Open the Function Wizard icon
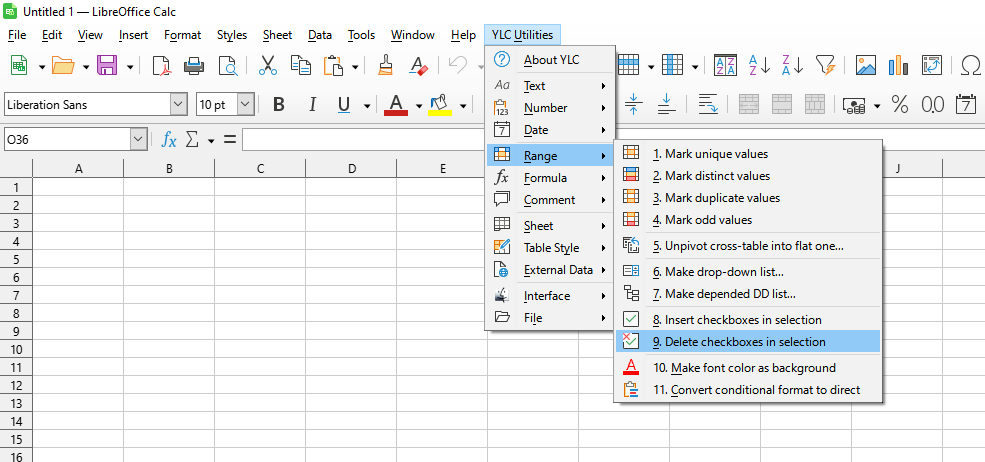The image size is (985, 462). [169, 139]
